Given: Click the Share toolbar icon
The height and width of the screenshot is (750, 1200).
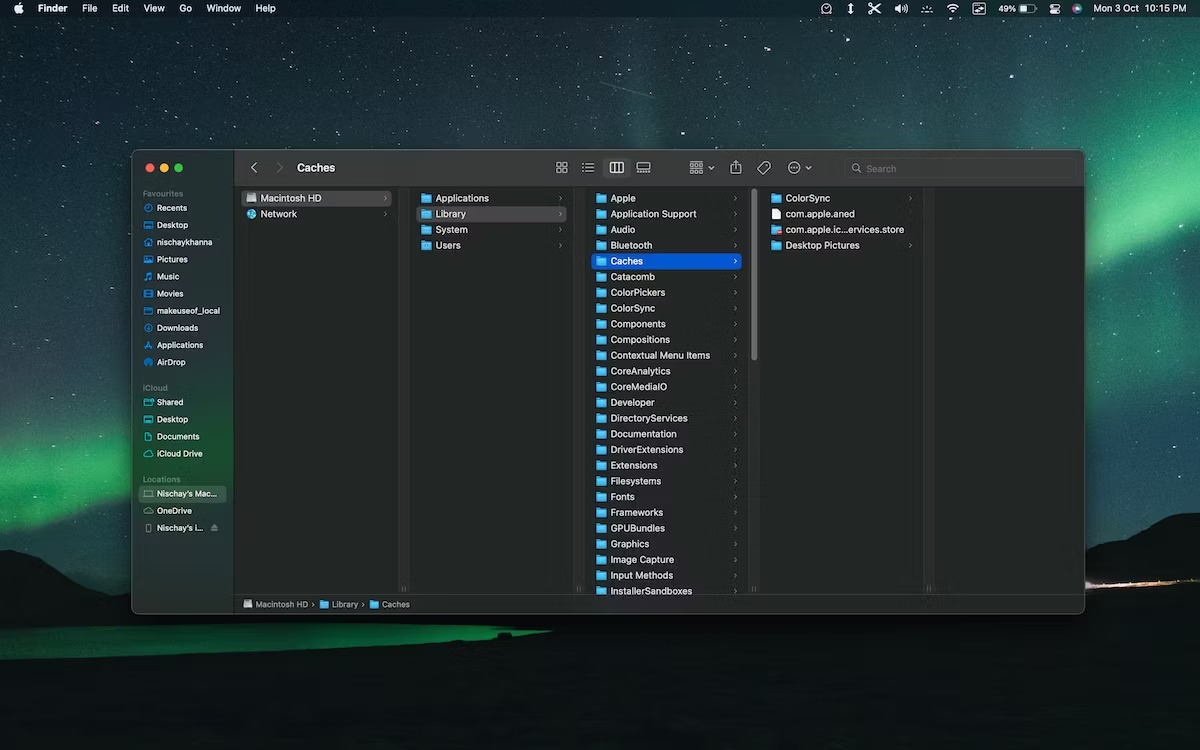Looking at the screenshot, I should (736, 168).
